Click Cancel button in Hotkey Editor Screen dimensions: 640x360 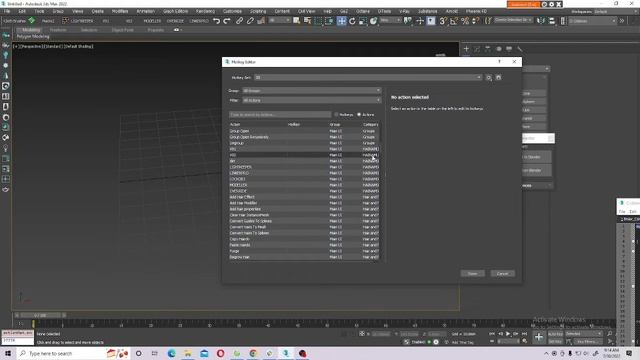502,273
